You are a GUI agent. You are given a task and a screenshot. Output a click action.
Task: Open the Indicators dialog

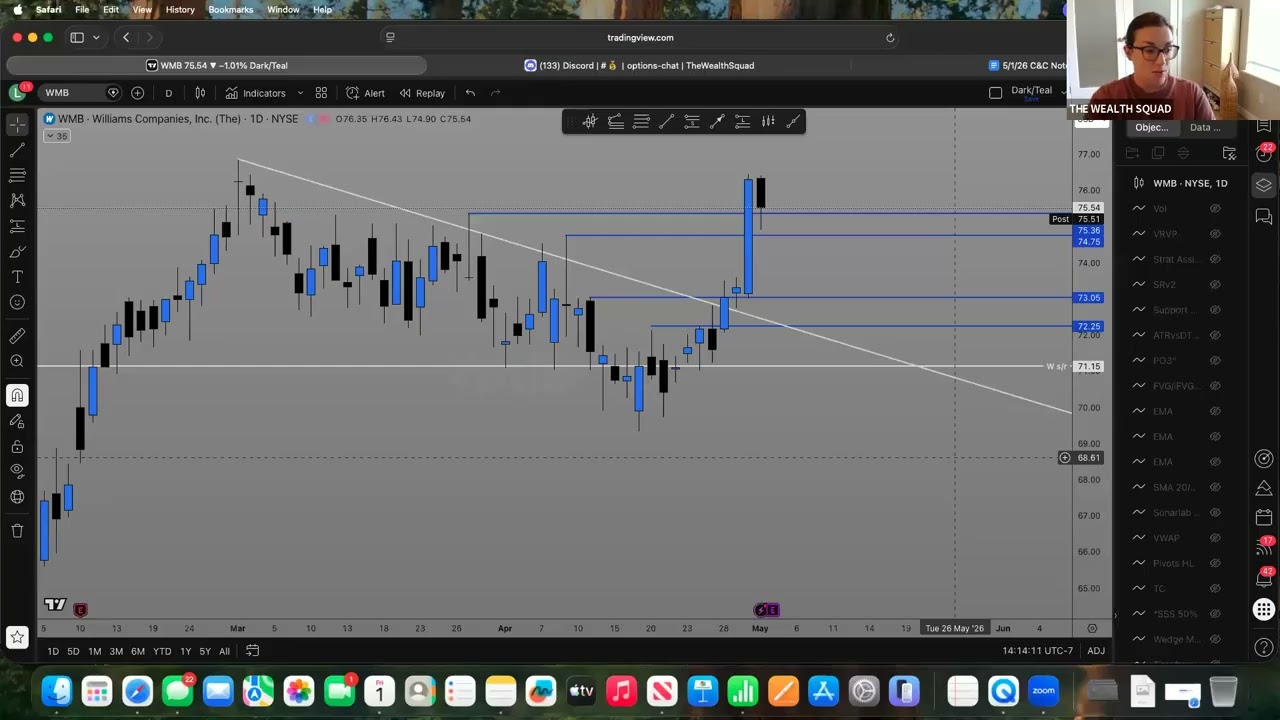click(255, 93)
